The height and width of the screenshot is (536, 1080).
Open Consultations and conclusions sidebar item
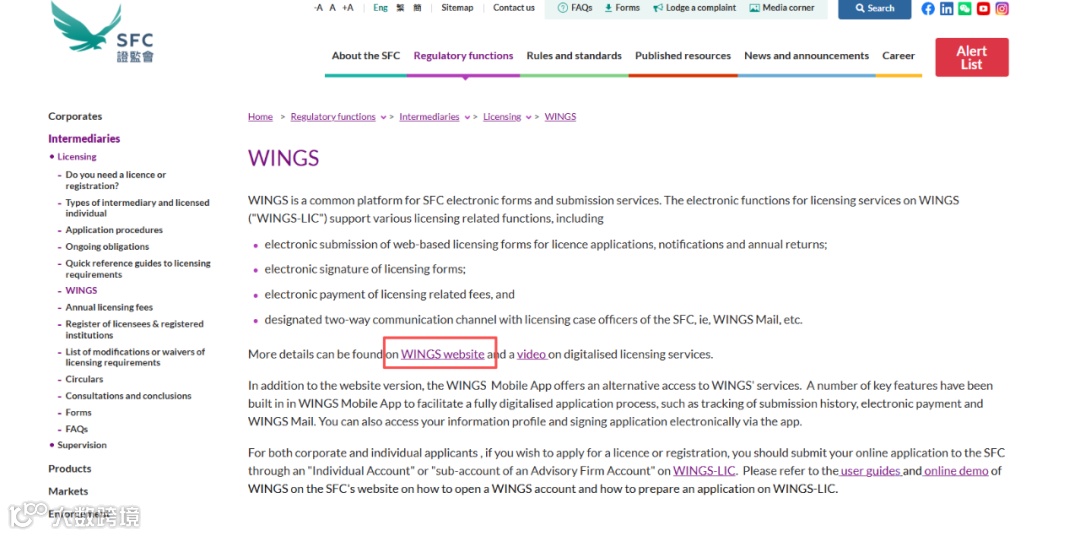pos(129,395)
